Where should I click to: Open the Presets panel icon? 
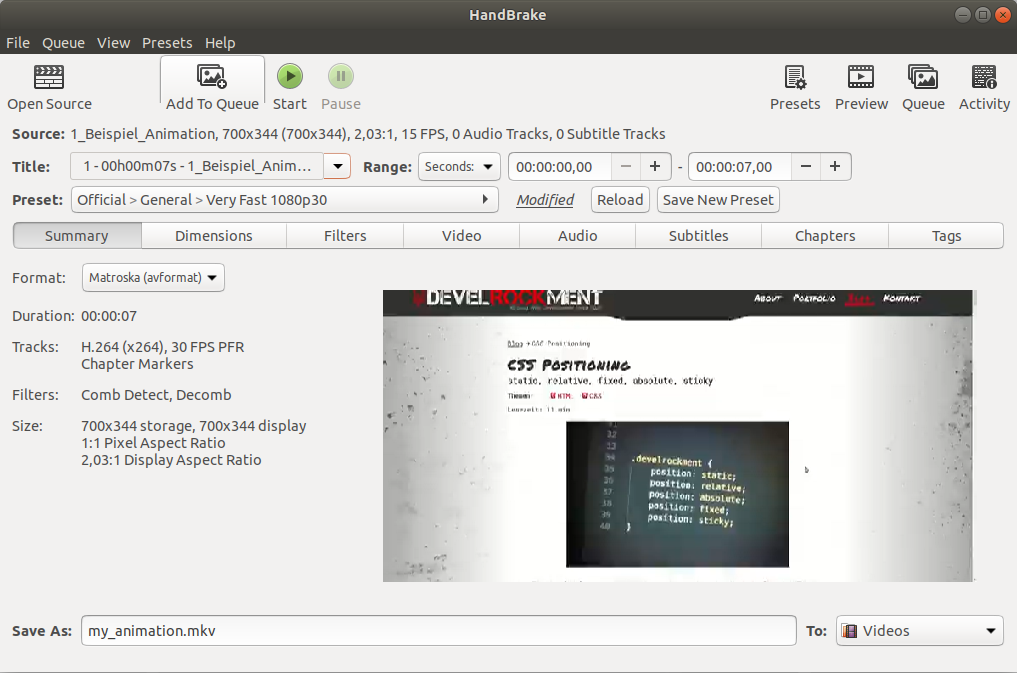coord(795,77)
